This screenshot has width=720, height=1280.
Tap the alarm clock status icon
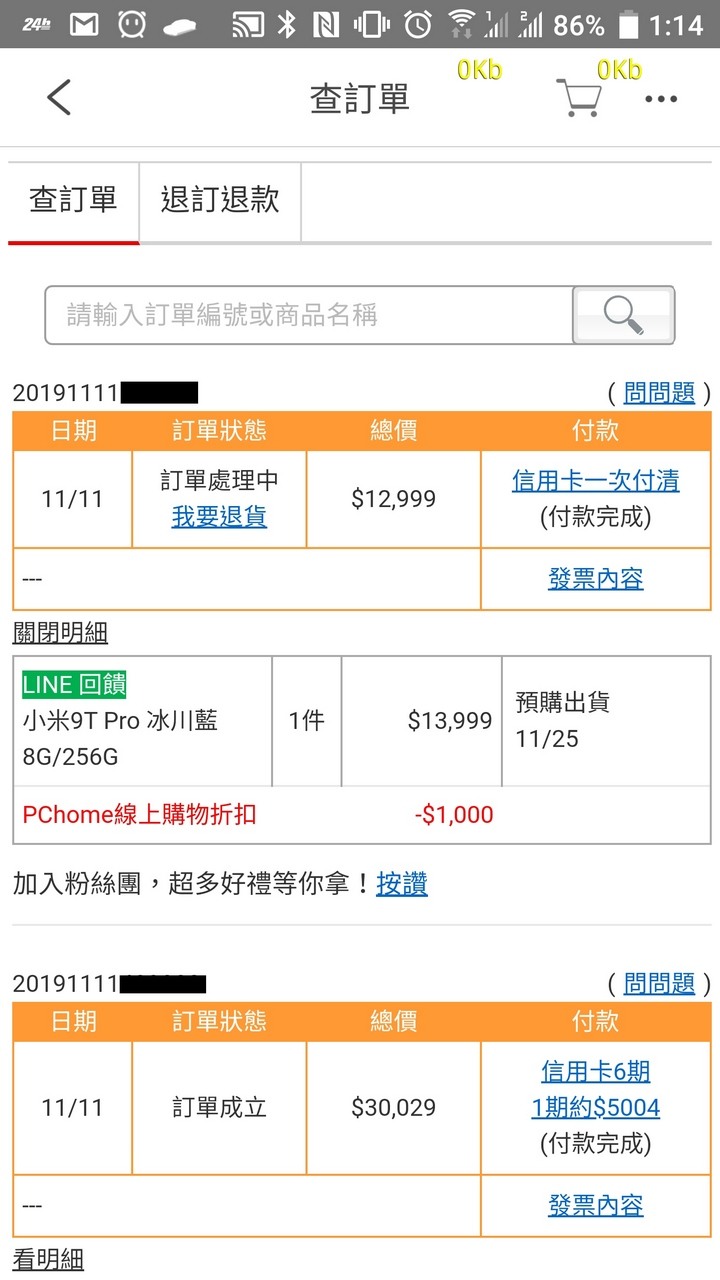(x=417, y=24)
